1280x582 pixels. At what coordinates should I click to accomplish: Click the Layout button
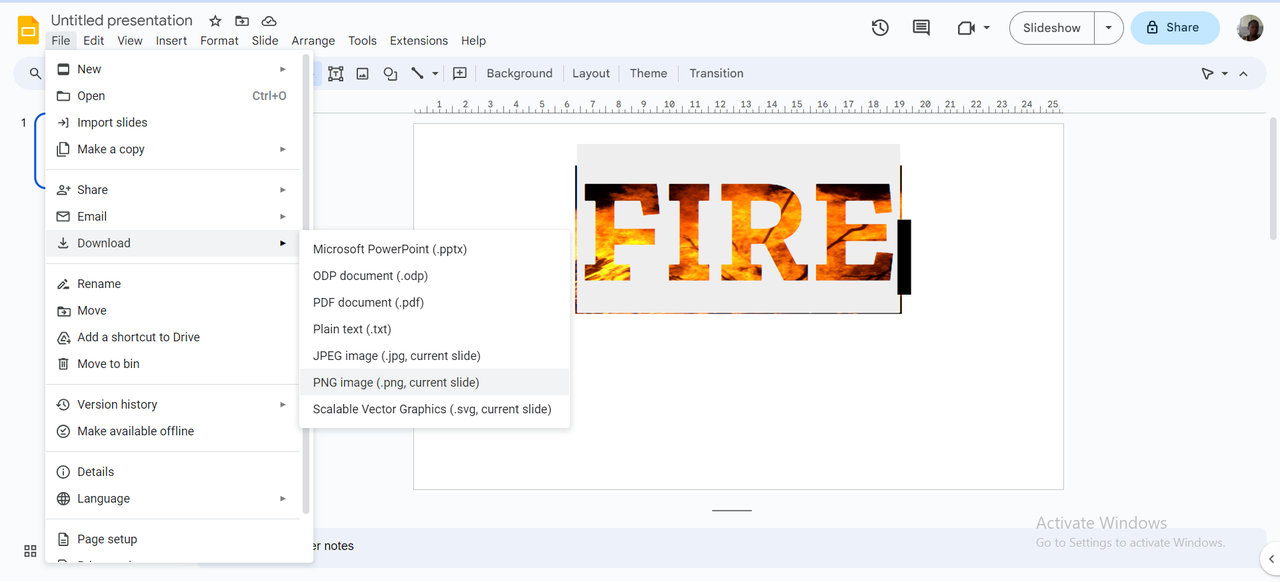pyautogui.click(x=591, y=74)
